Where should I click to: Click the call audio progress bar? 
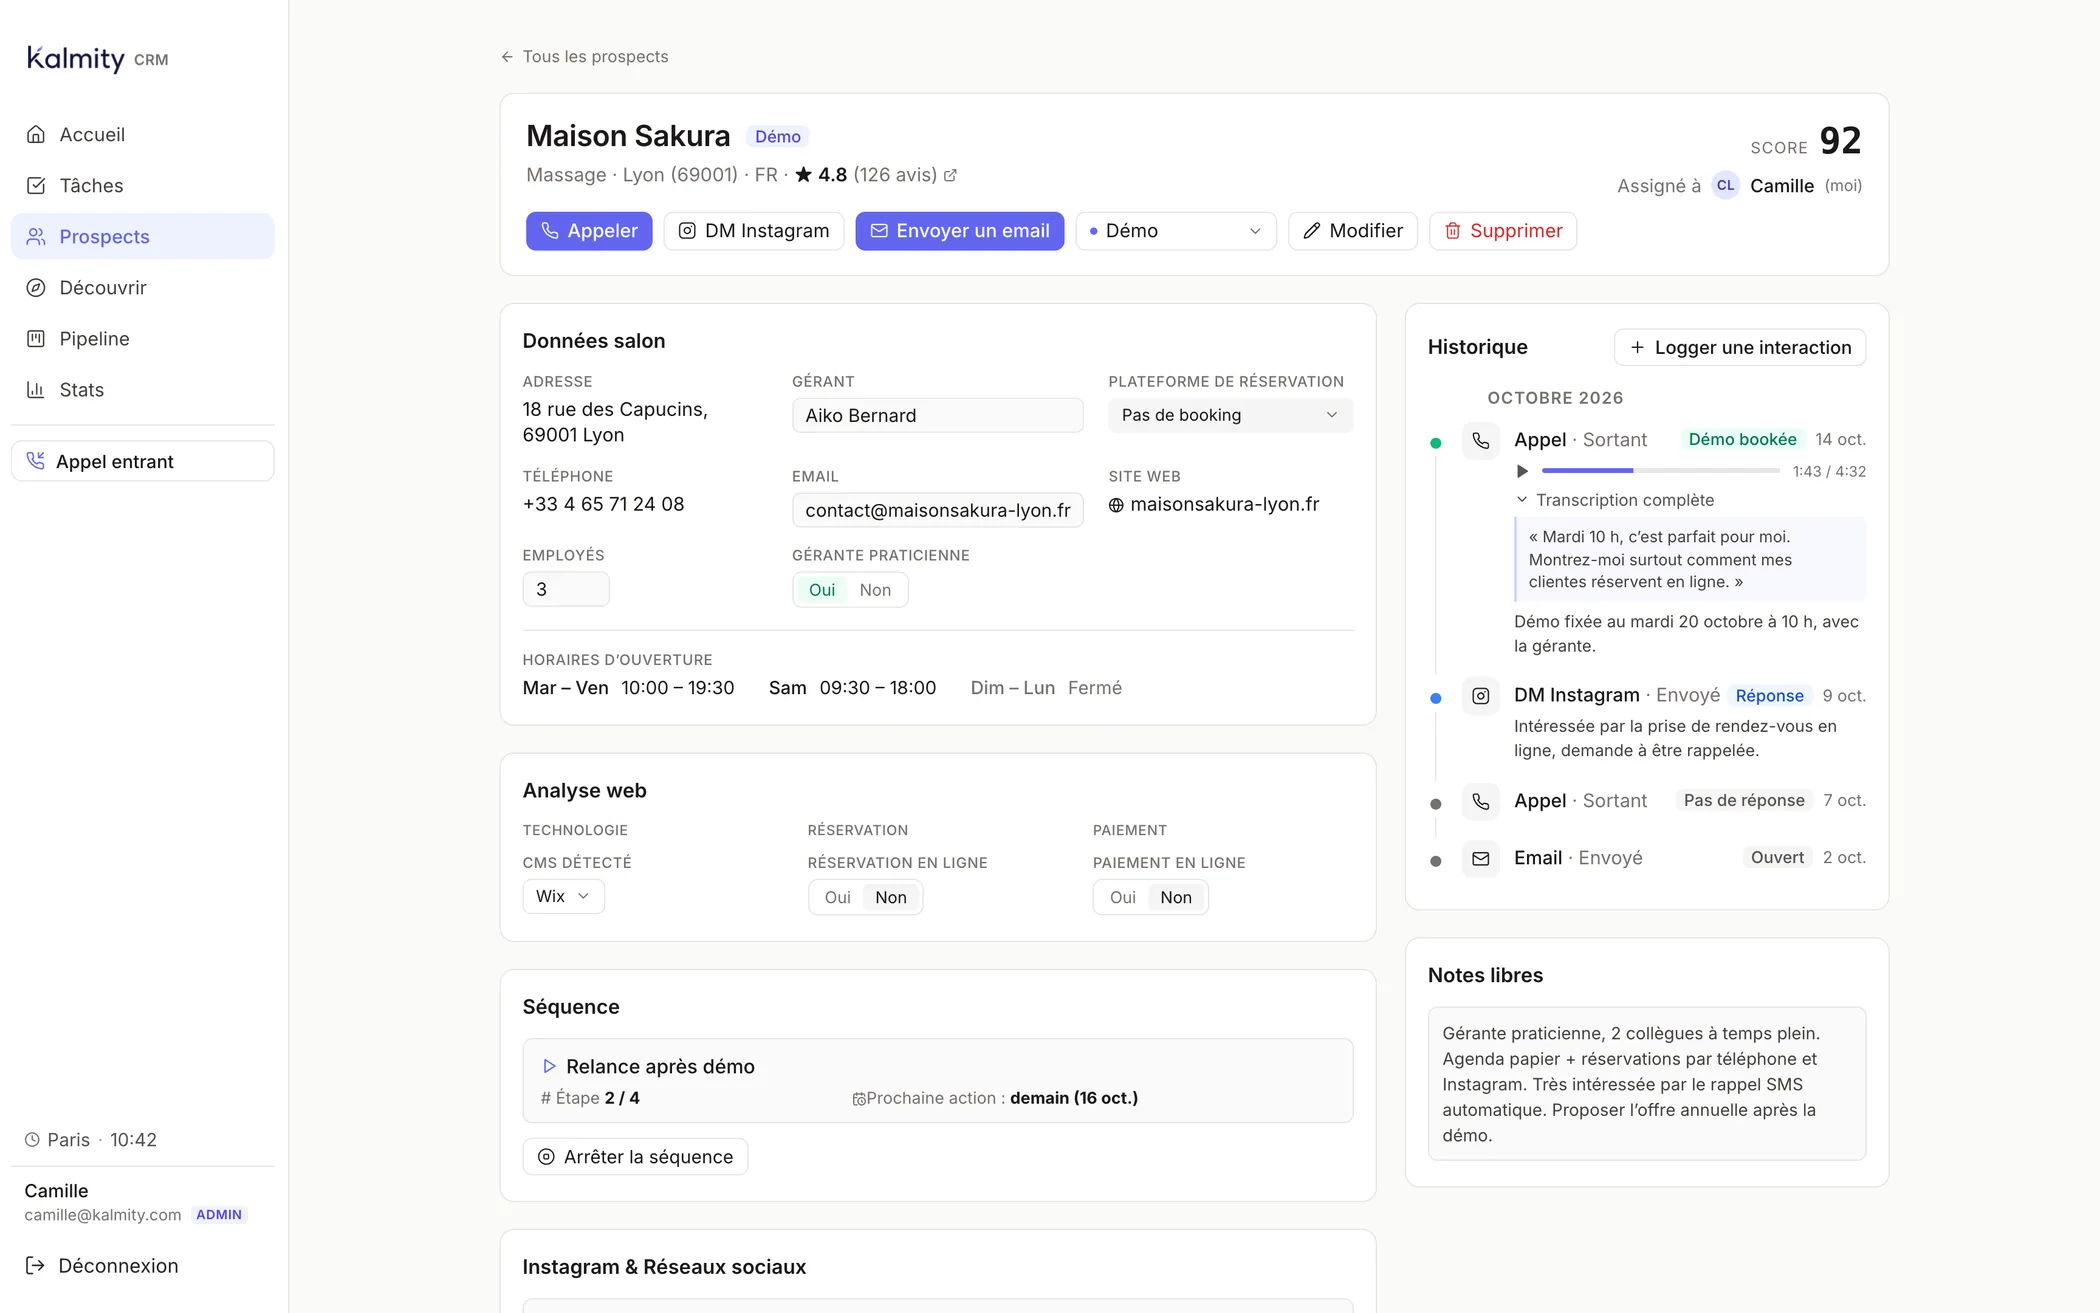pyautogui.click(x=1661, y=470)
